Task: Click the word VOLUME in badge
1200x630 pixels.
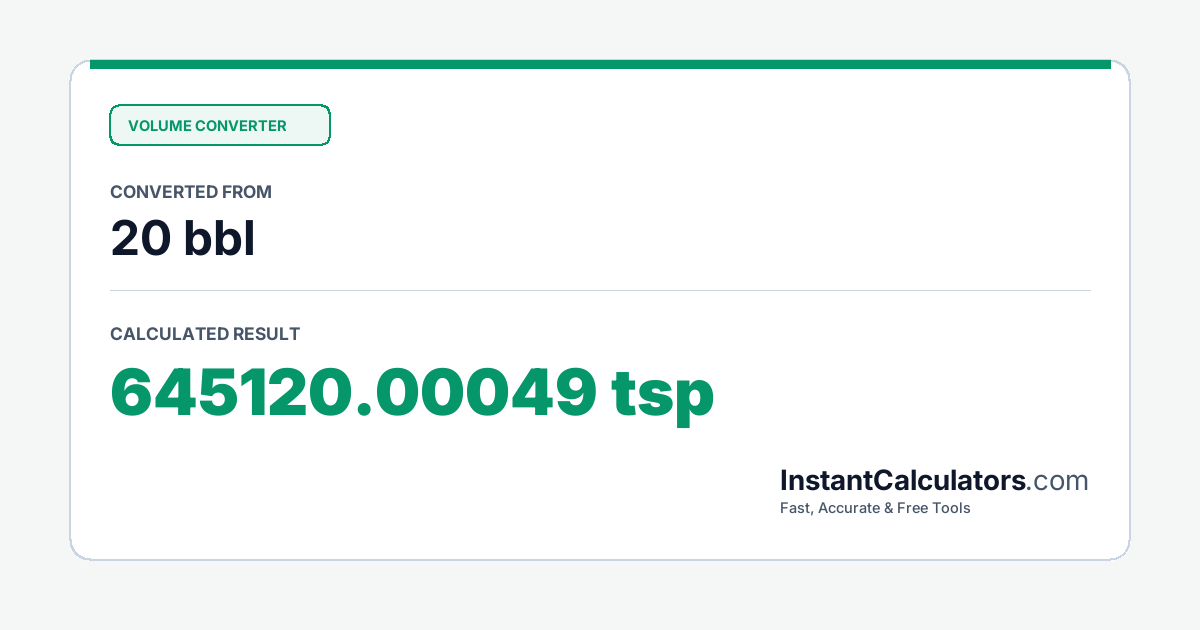Action: (x=159, y=126)
